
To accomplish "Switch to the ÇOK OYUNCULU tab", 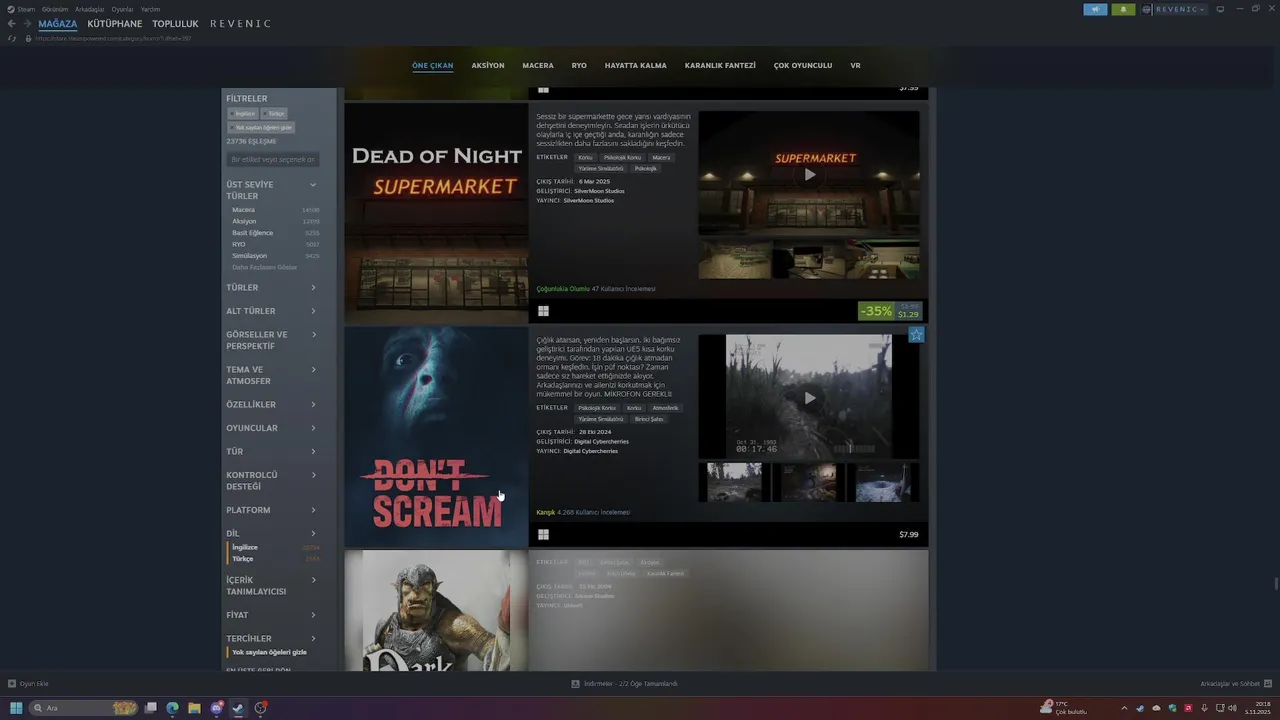I will [x=803, y=66].
